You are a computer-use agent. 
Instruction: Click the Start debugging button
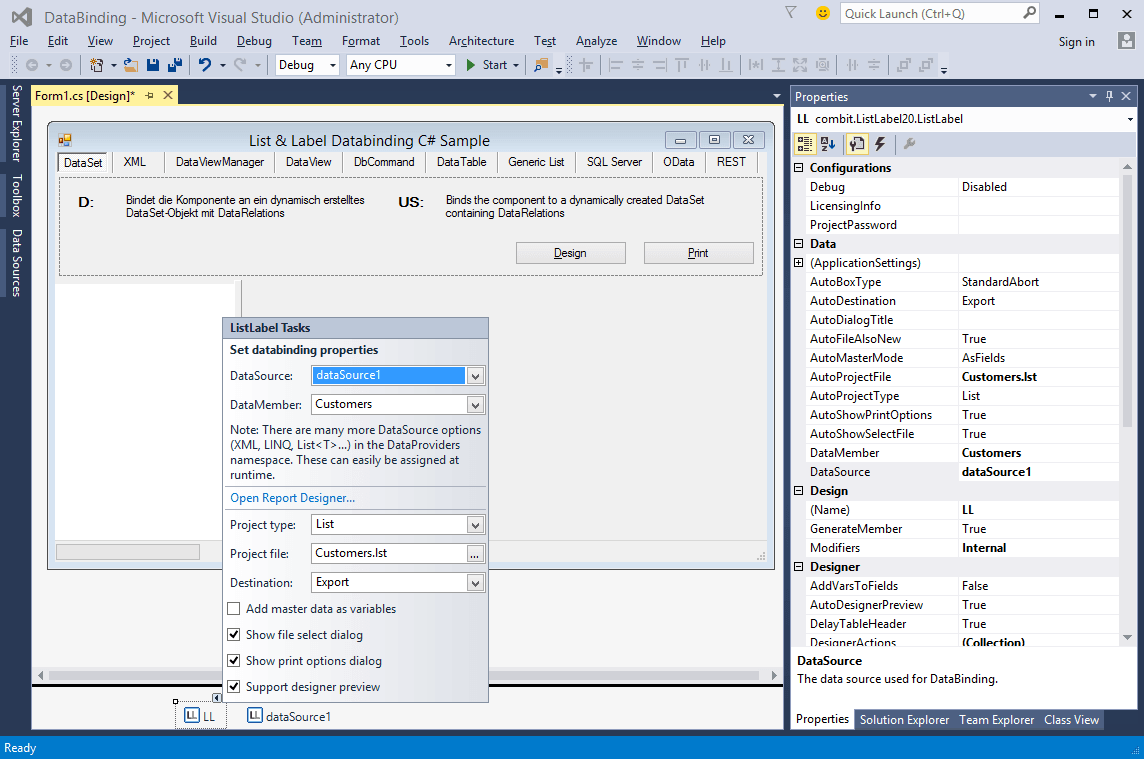[x=486, y=64]
